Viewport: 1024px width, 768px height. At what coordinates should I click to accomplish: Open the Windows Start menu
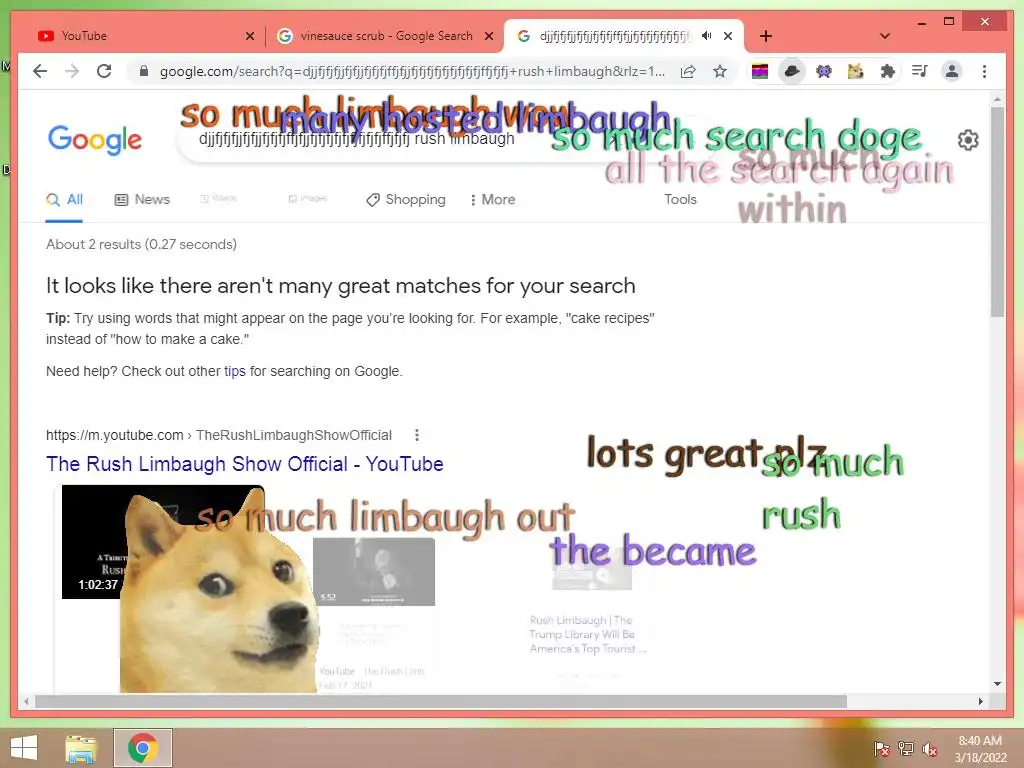tap(24, 748)
